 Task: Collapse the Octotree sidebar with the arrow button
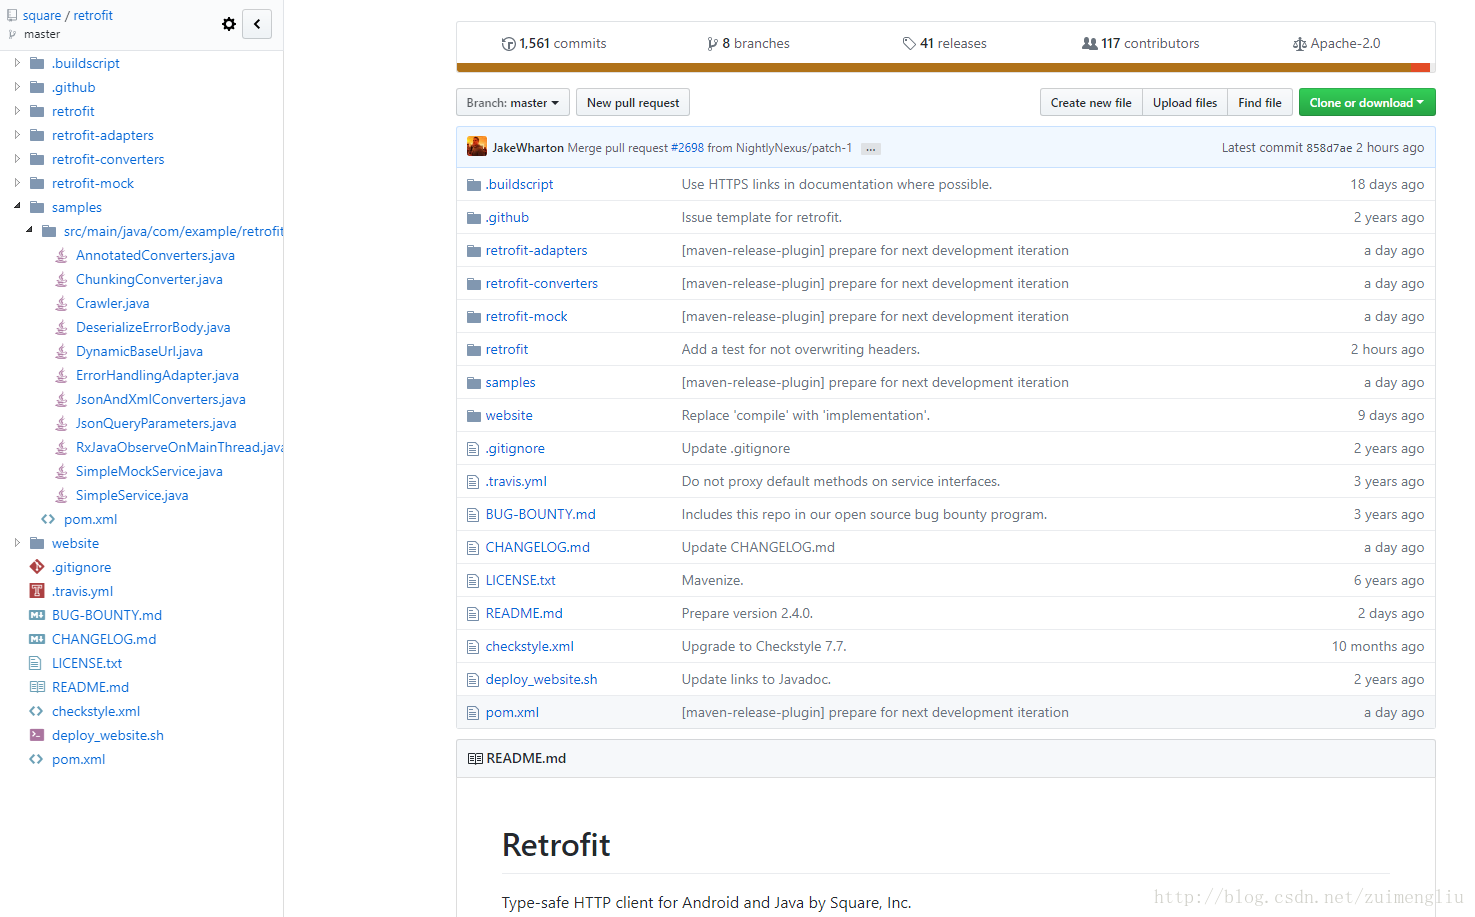(257, 24)
